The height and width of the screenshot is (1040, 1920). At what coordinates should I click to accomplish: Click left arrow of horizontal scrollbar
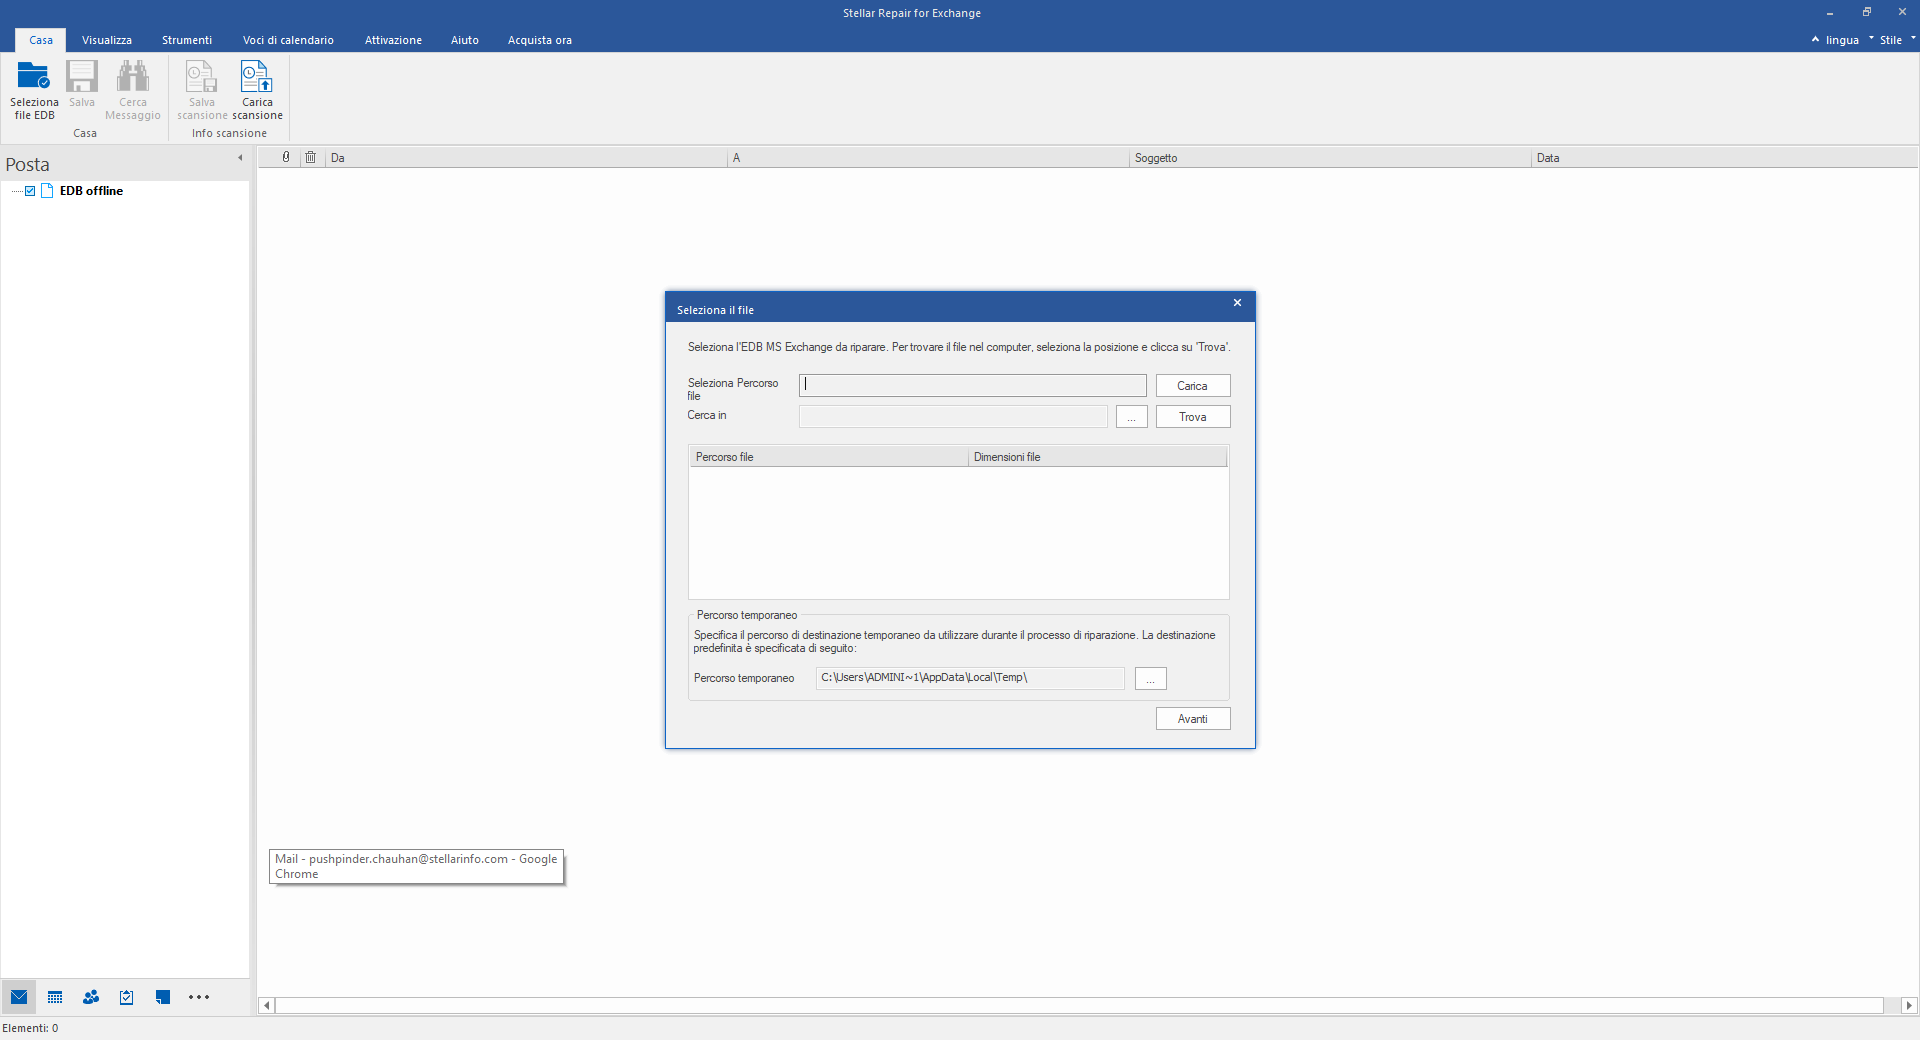[x=267, y=1006]
